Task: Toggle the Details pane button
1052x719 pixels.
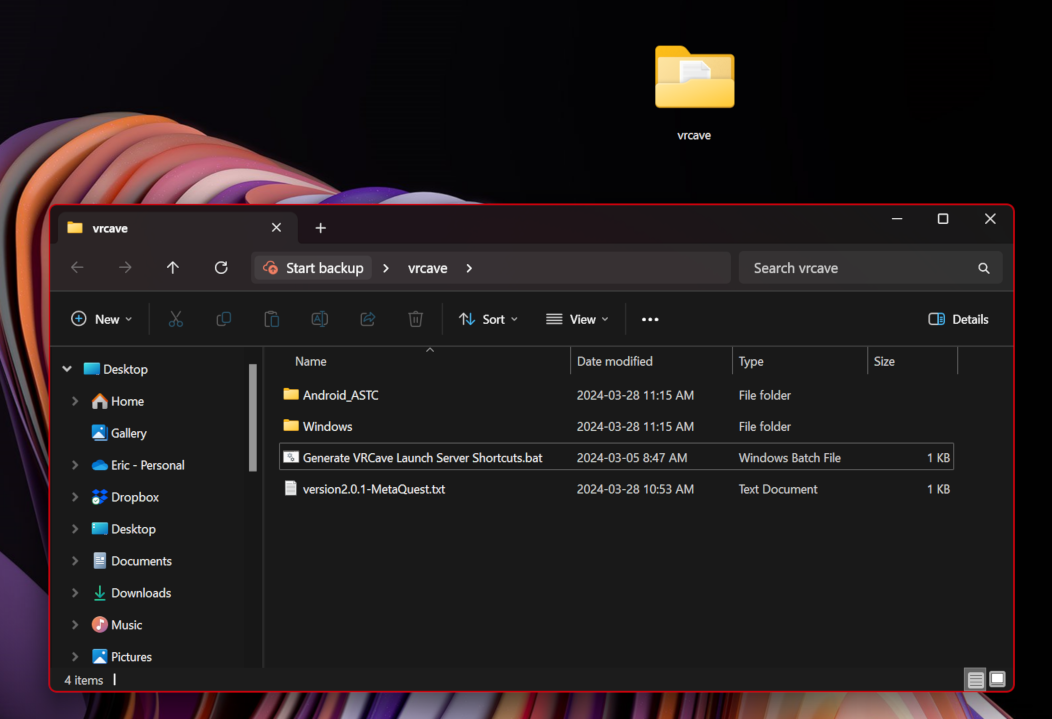Action: click(958, 319)
